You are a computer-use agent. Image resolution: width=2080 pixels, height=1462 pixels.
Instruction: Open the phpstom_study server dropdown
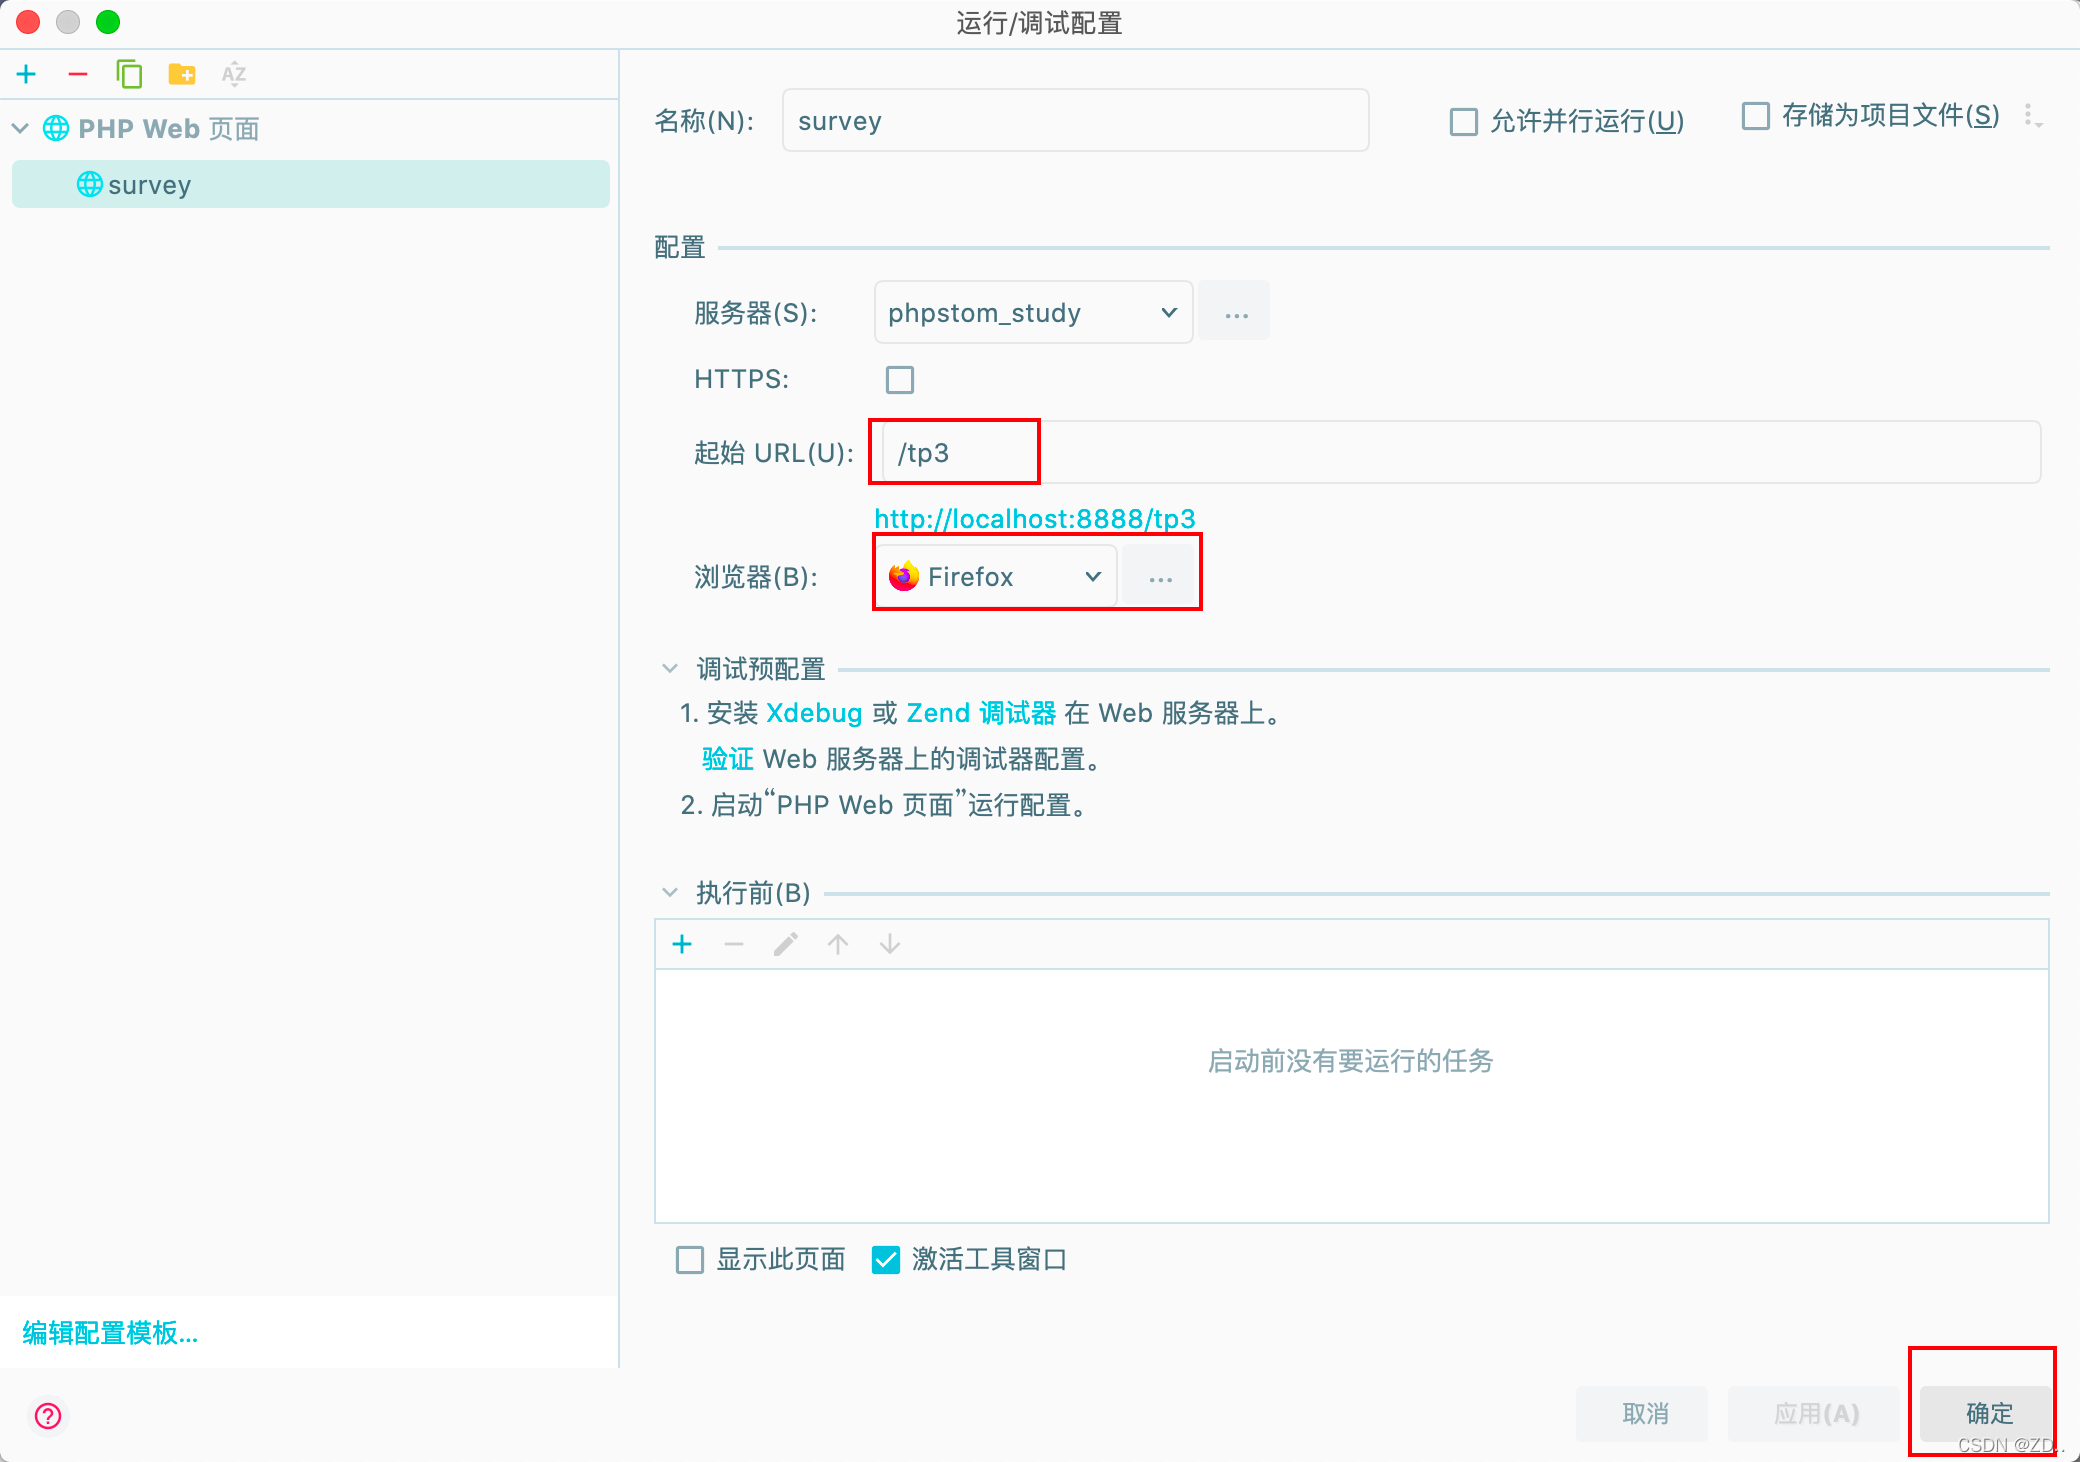click(x=1032, y=313)
